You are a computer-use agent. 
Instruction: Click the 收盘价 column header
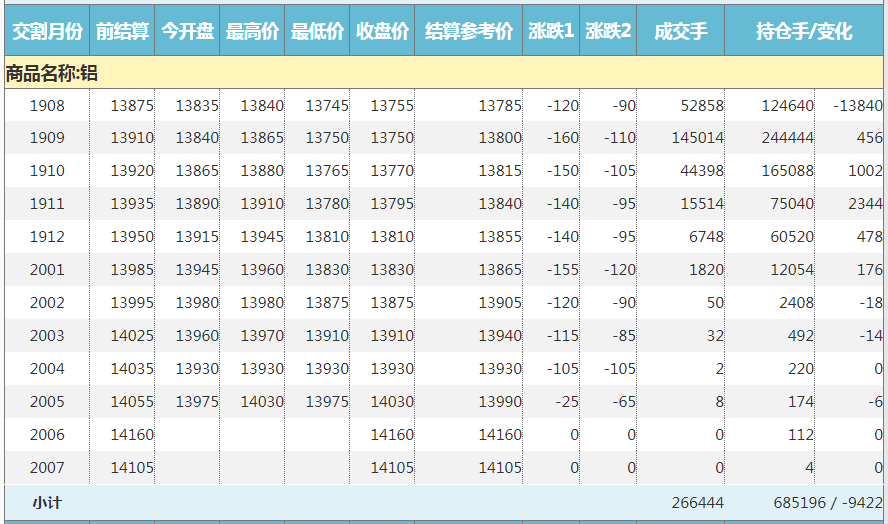tap(382, 32)
